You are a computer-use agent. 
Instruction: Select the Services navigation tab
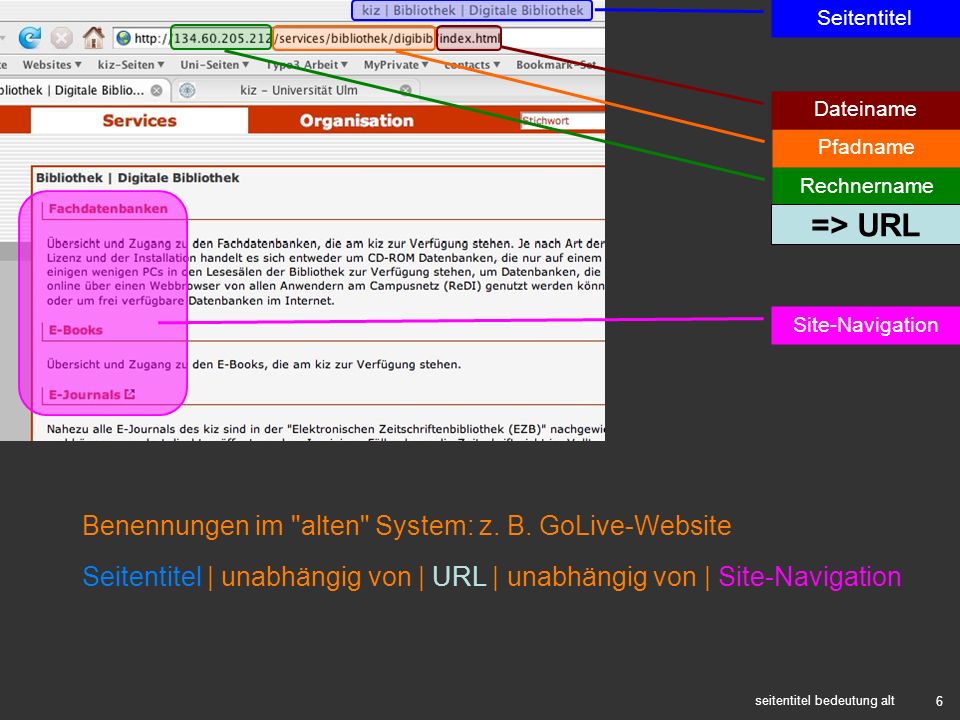click(140, 121)
